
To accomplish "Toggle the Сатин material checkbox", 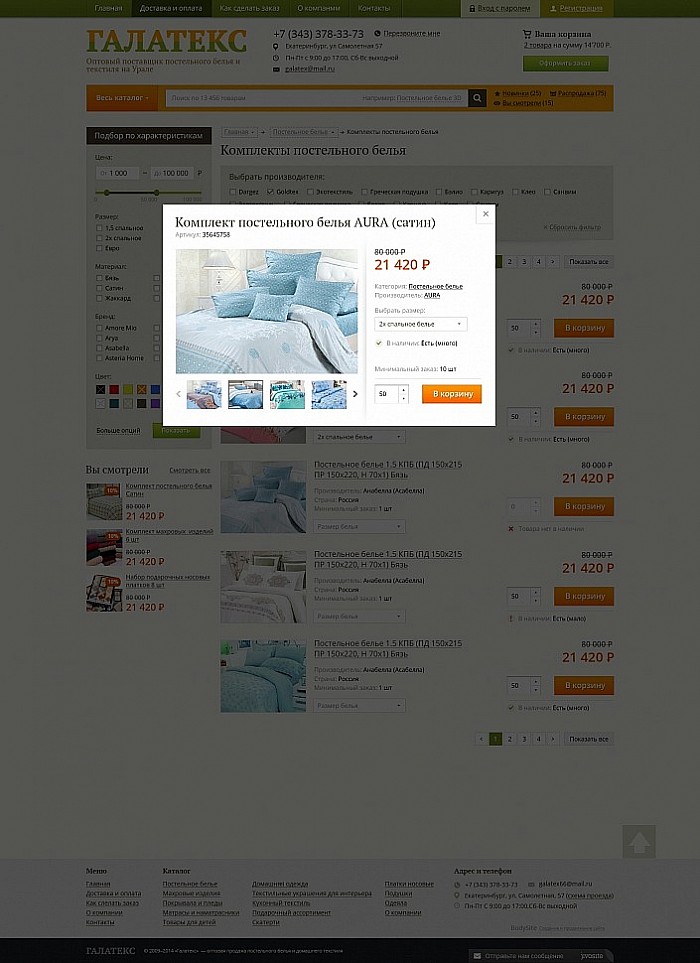I will [x=99, y=288].
